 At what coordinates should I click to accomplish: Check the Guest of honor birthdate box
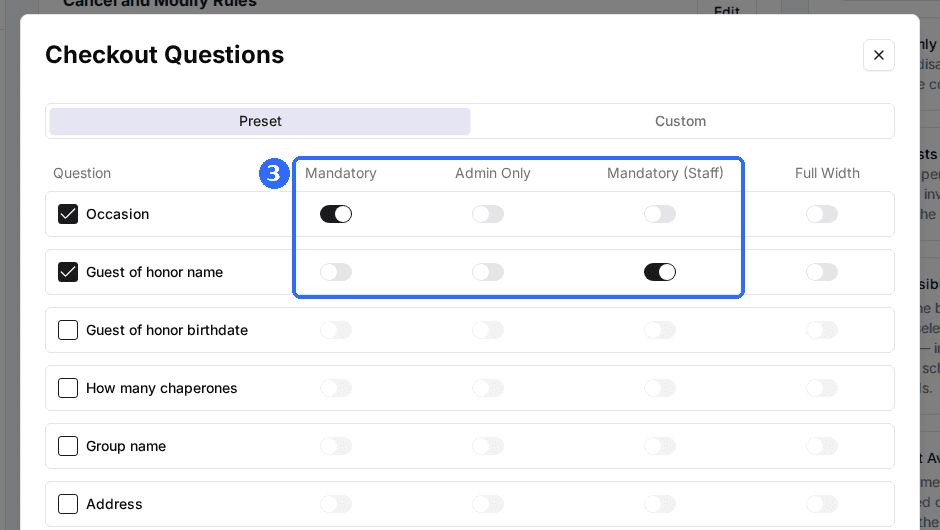coord(68,330)
